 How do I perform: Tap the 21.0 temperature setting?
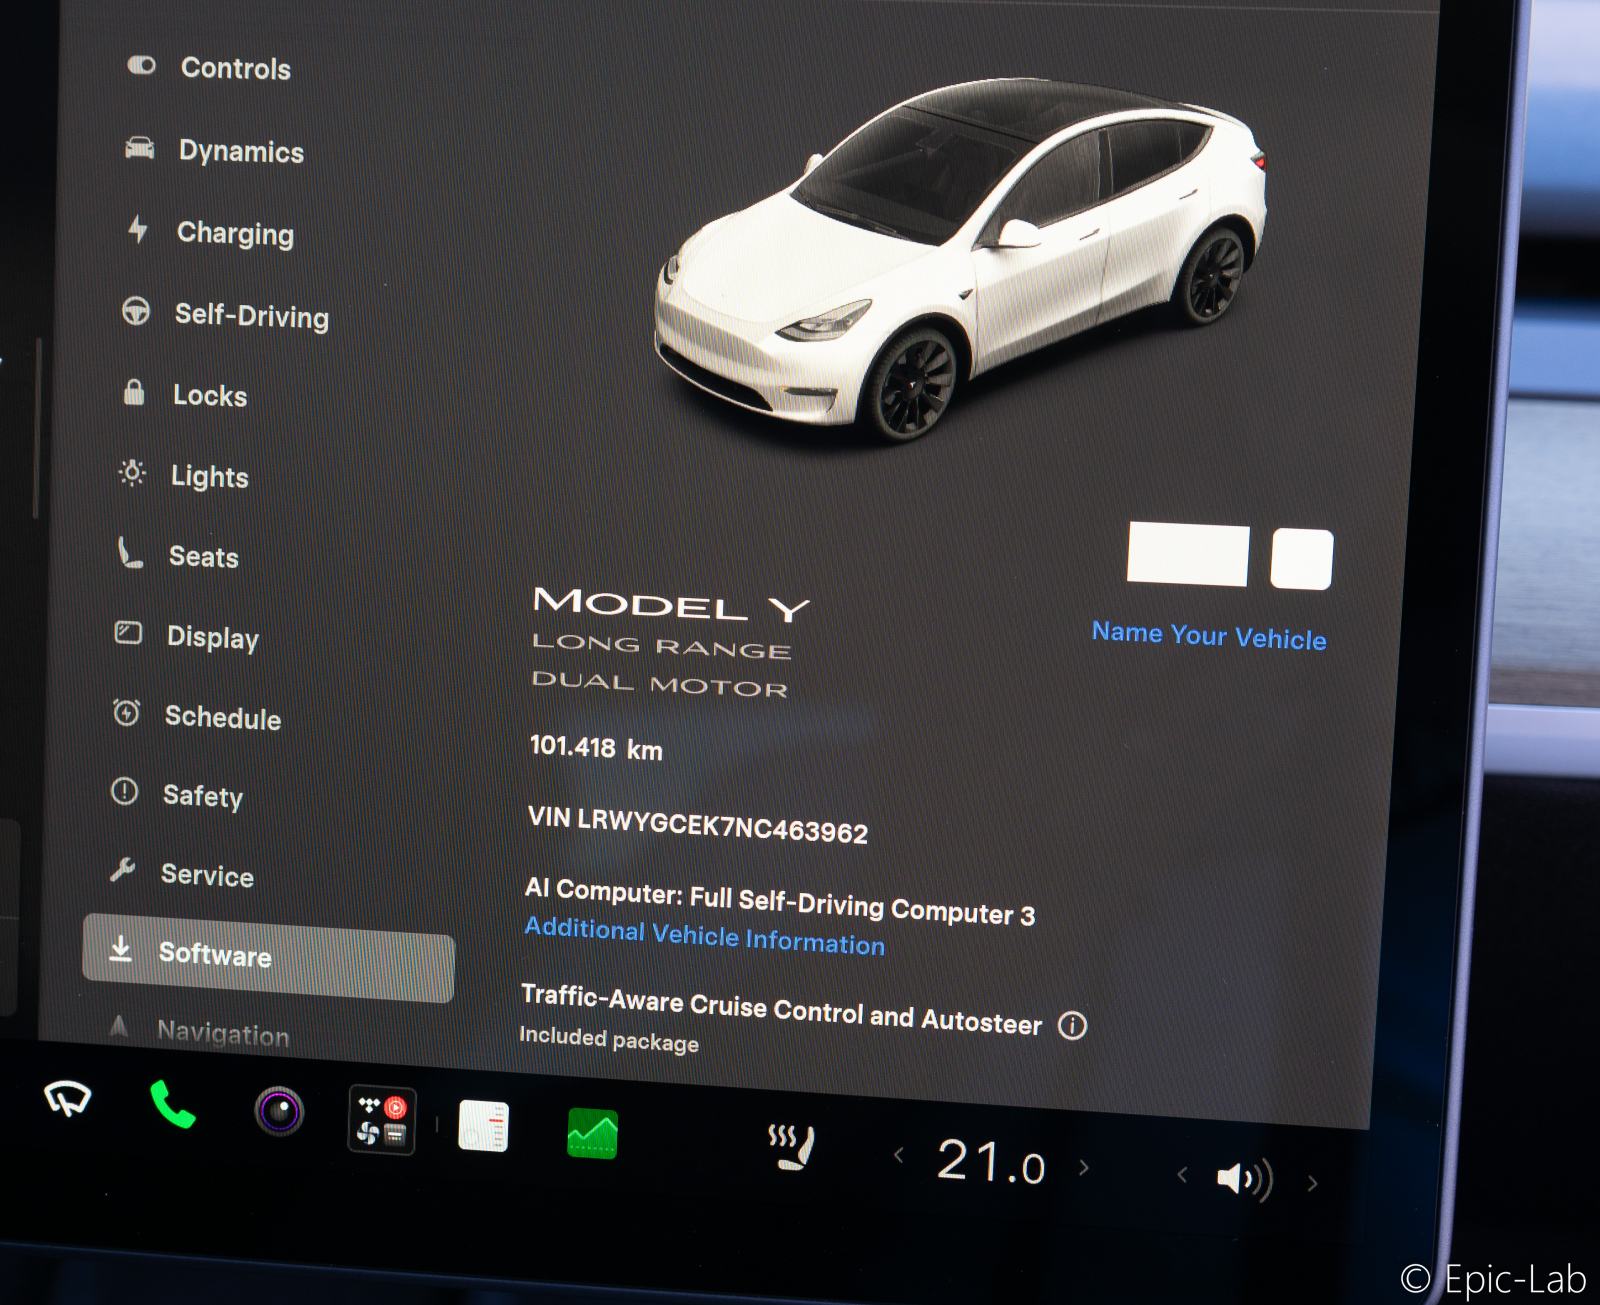tap(990, 1163)
